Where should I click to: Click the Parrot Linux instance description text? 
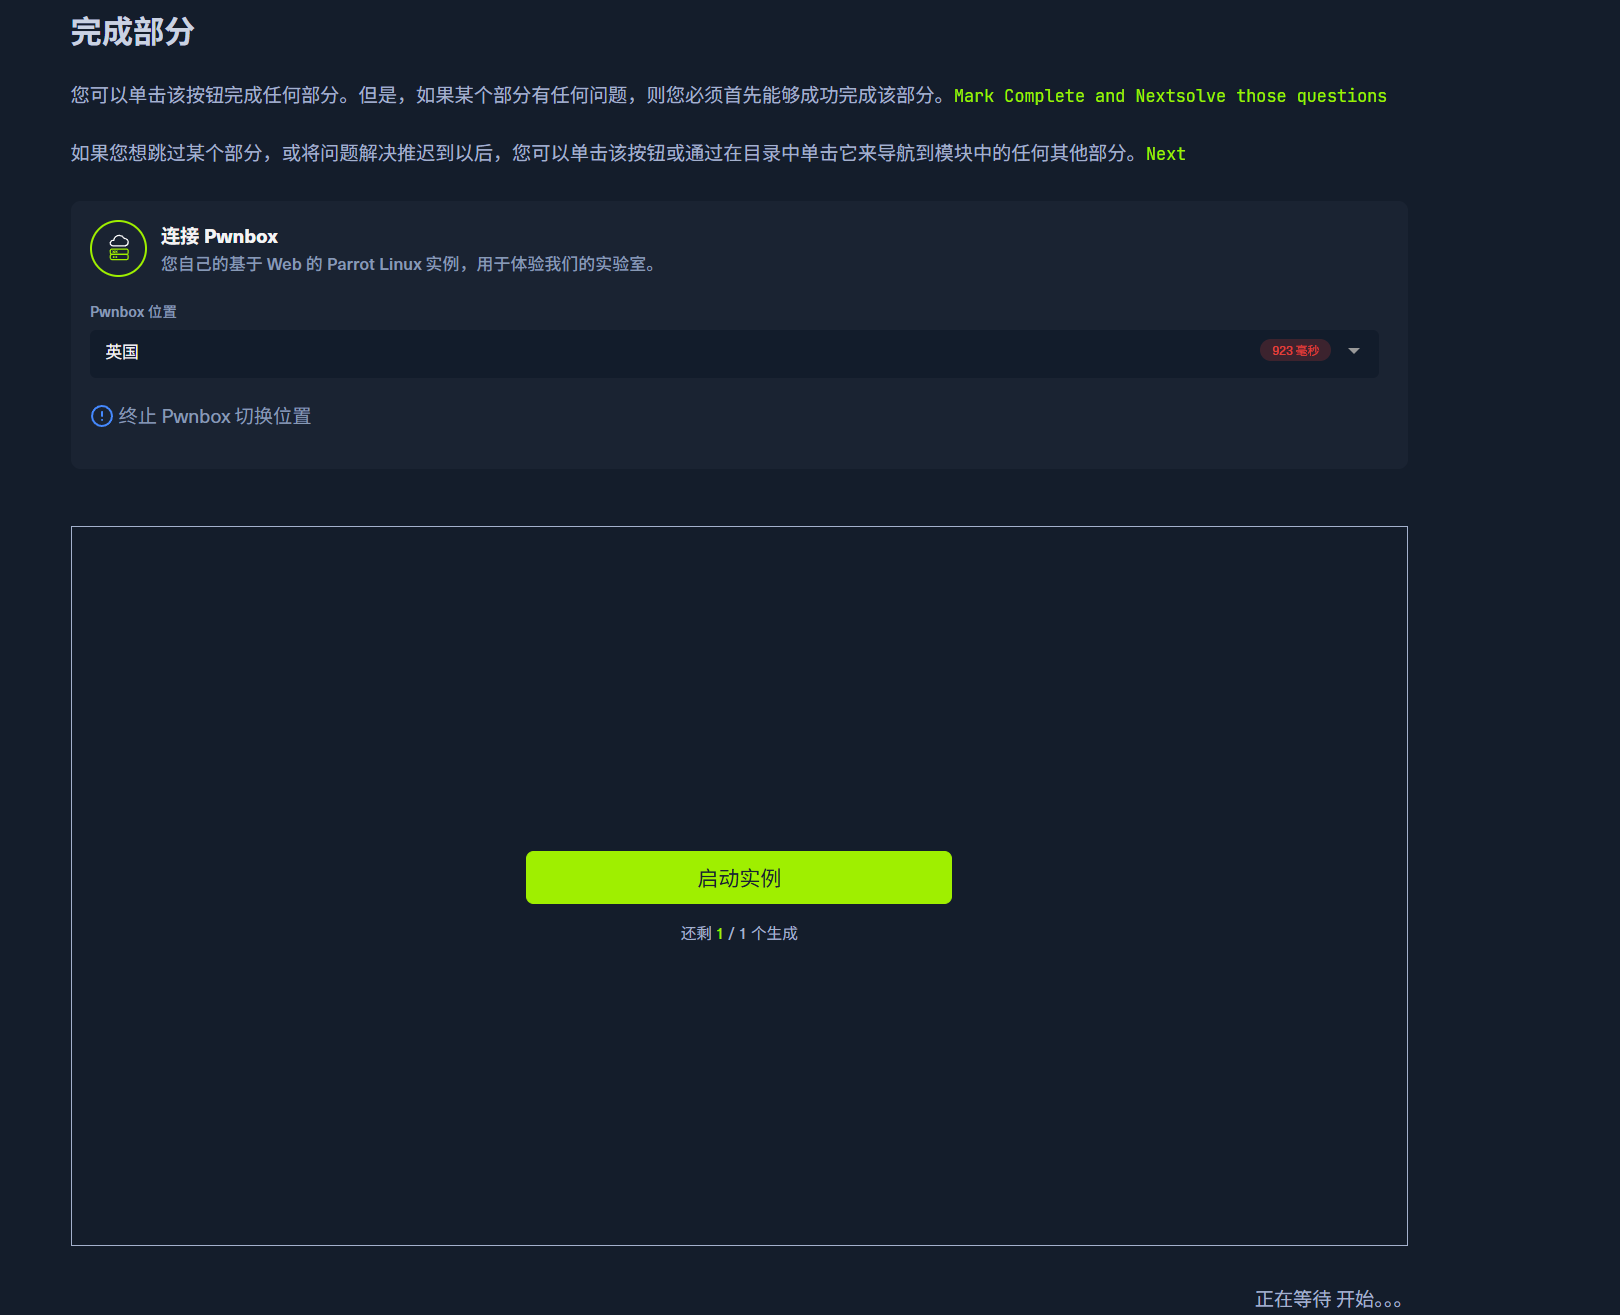tap(408, 264)
